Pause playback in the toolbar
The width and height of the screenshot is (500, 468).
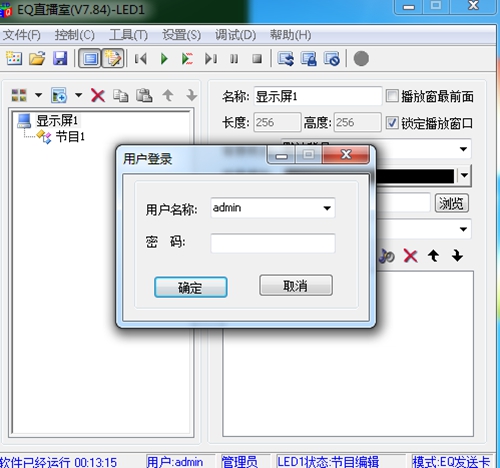point(234,59)
